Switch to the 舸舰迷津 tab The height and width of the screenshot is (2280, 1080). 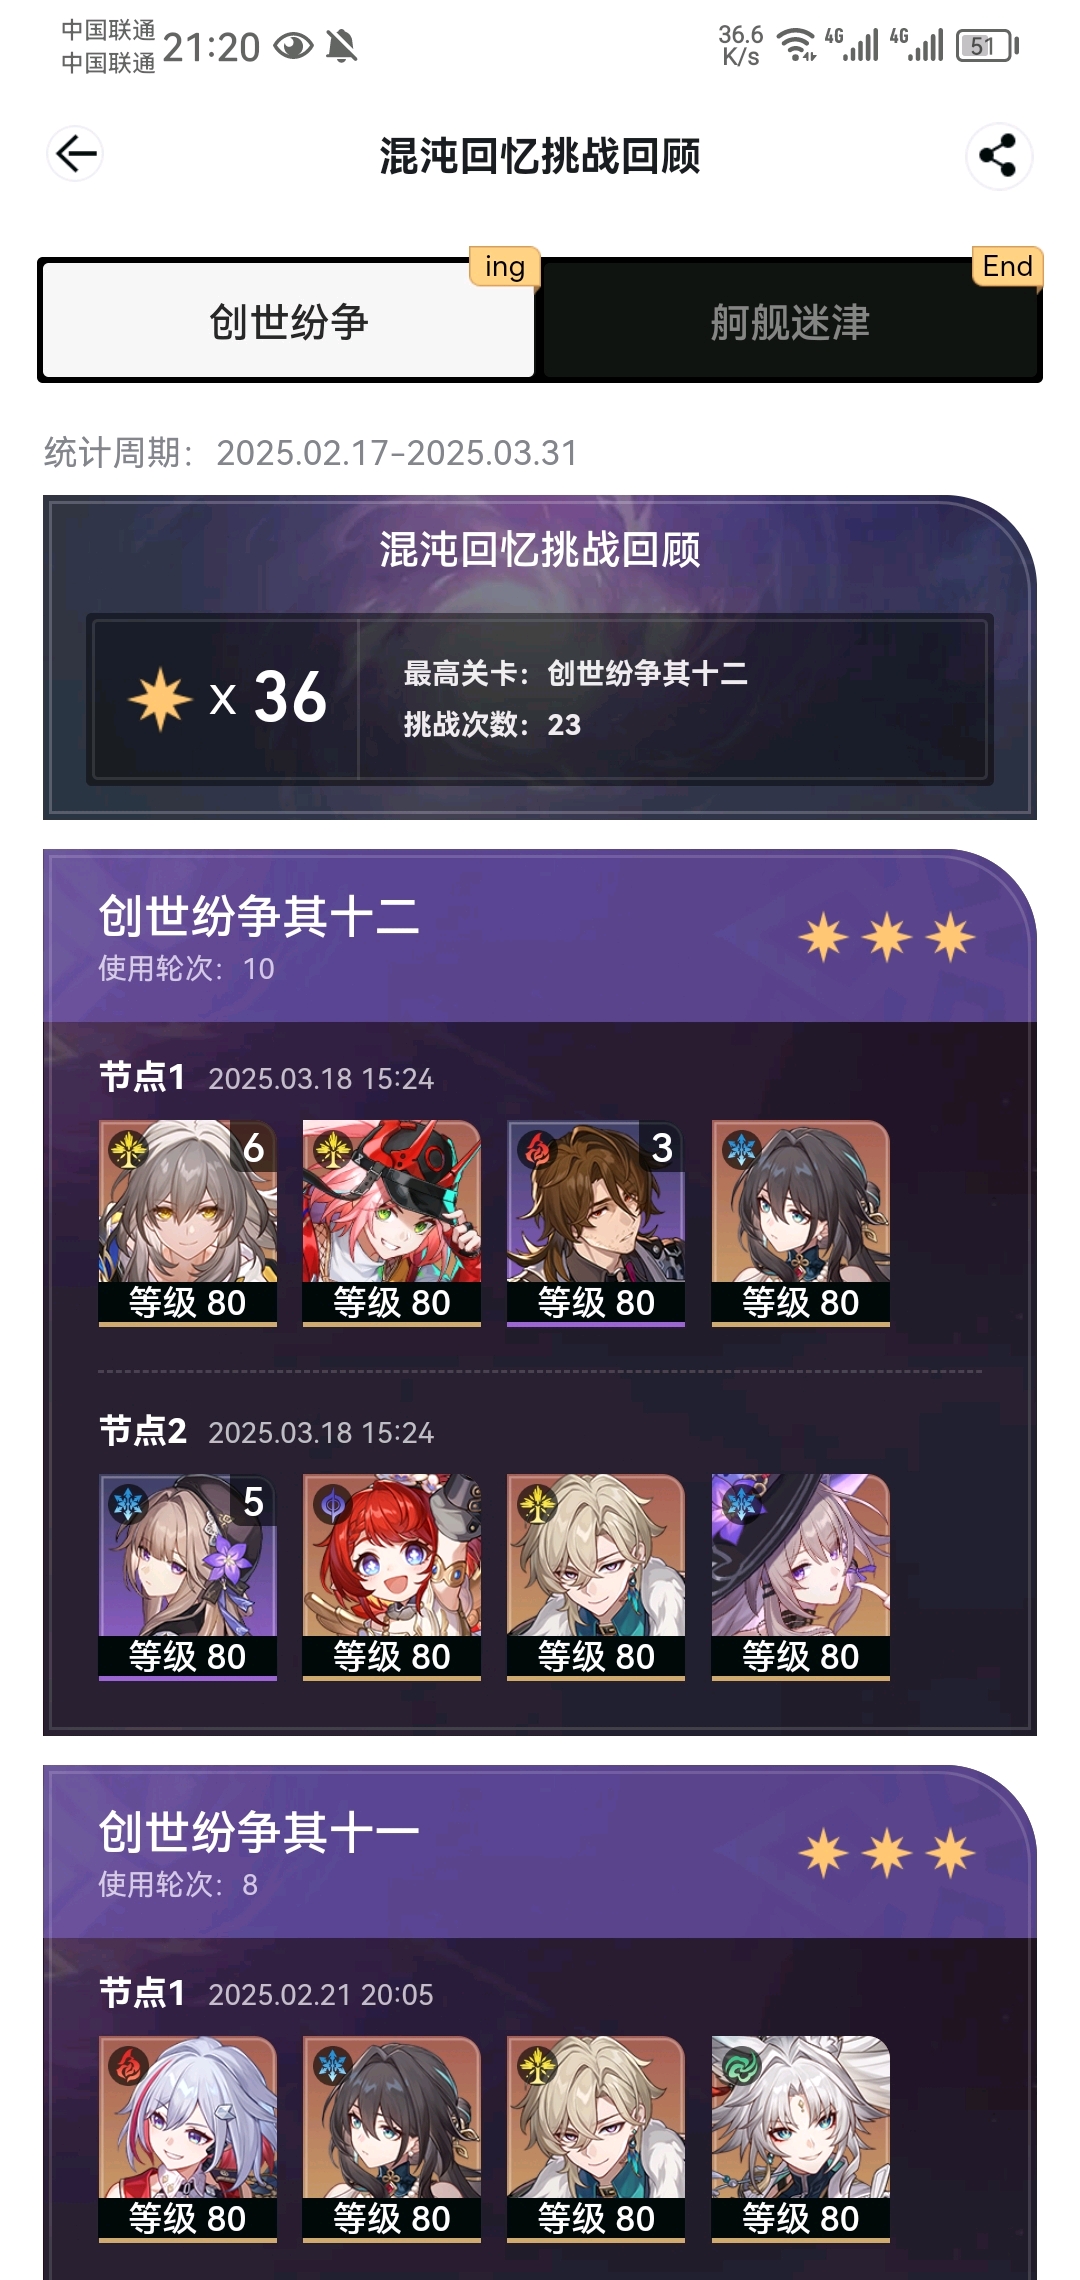click(x=790, y=321)
